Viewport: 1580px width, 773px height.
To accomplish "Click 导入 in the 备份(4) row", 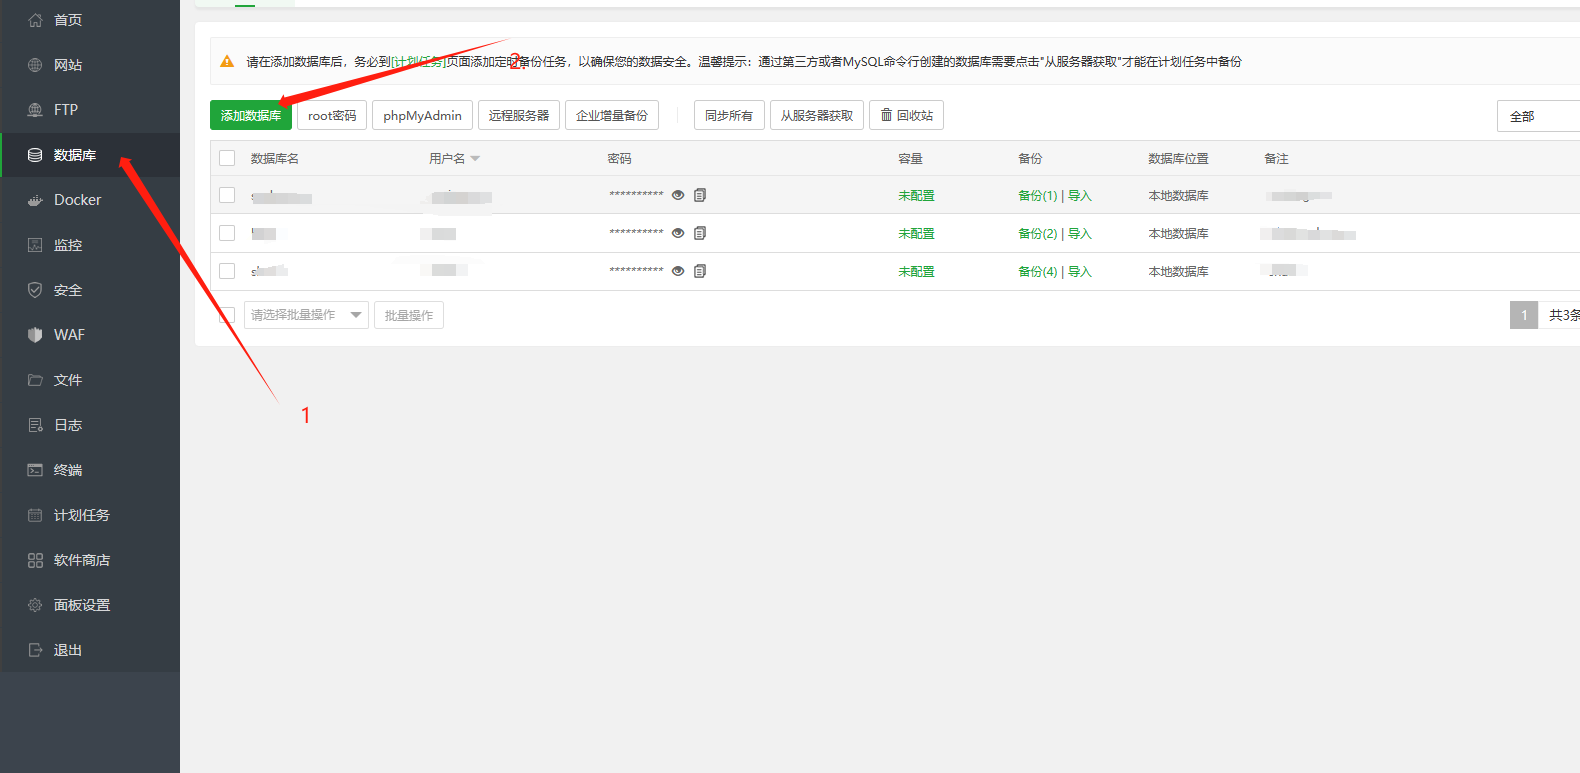I will click(1080, 271).
